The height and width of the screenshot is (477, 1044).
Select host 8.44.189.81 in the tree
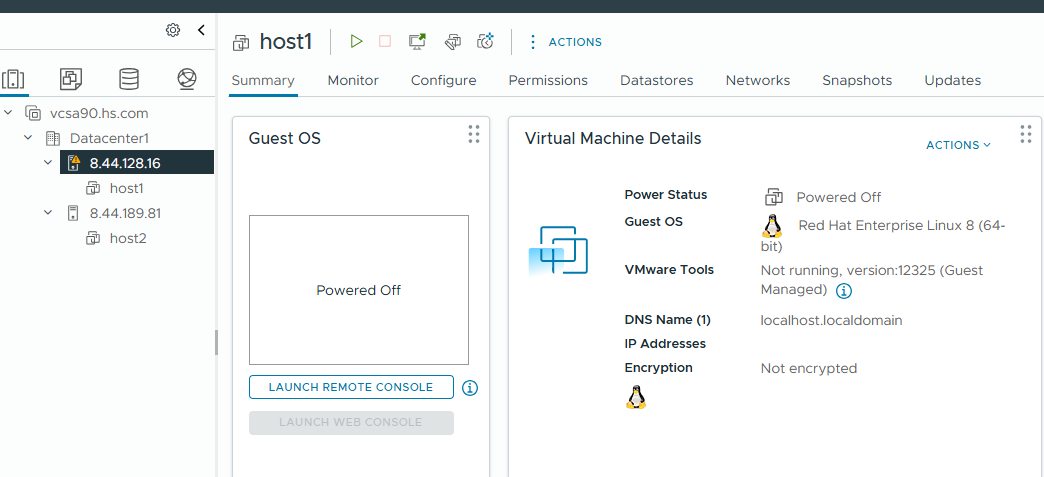[x=125, y=214]
